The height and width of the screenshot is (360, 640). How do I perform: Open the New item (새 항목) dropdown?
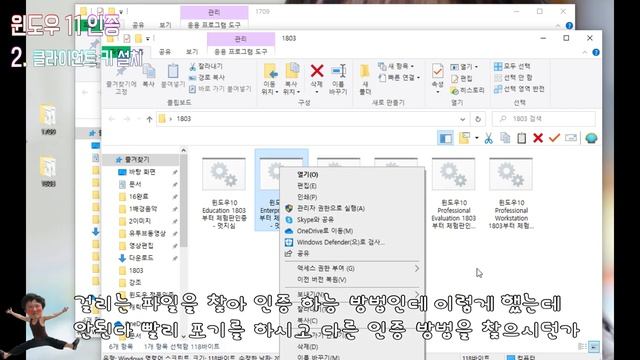396,66
